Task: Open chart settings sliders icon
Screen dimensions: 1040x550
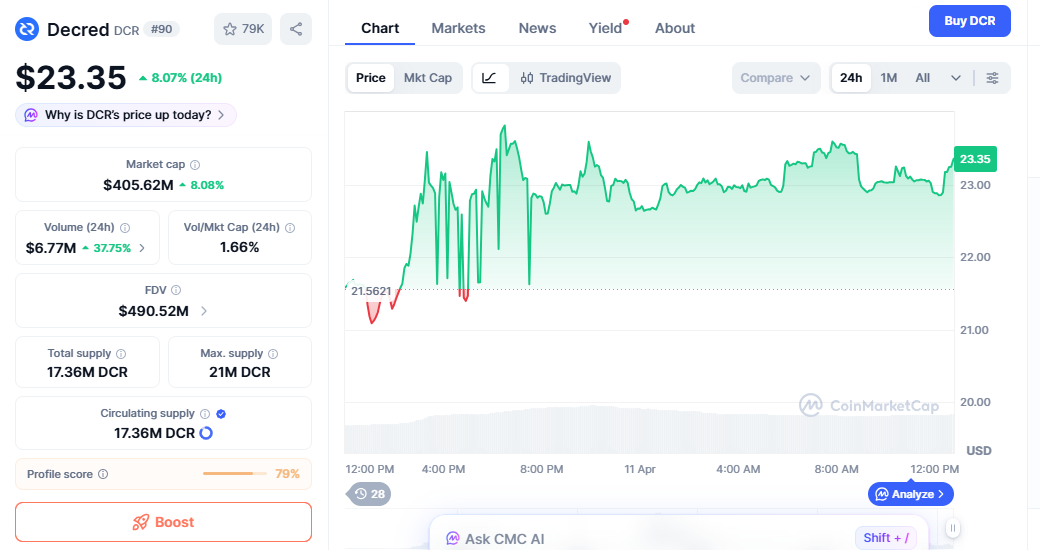Action: click(992, 78)
